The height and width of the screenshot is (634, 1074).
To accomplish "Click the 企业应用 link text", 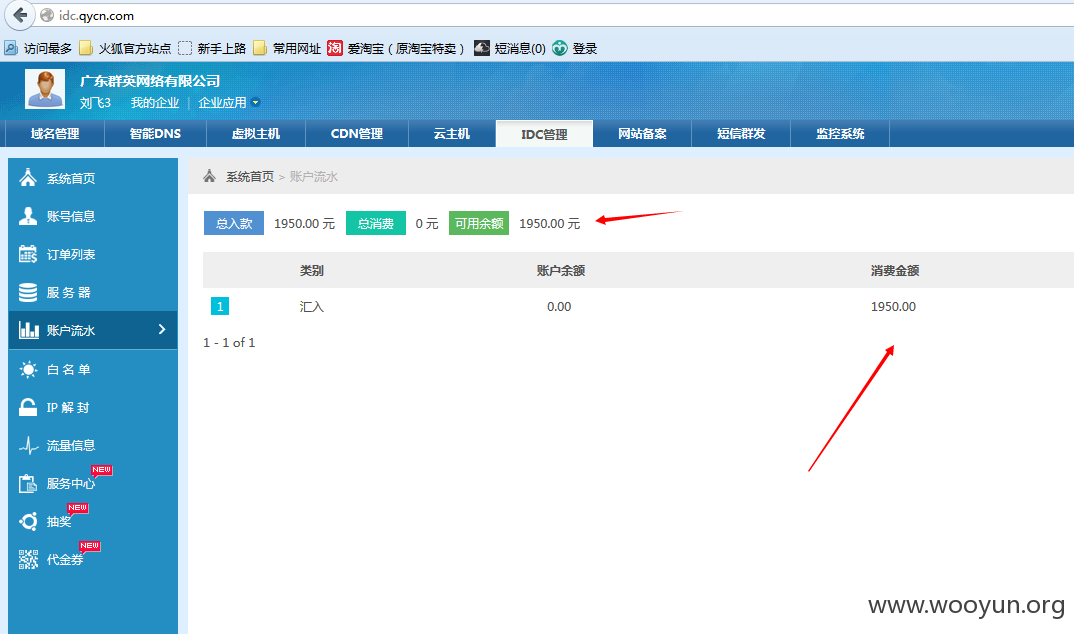I will (223, 103).
